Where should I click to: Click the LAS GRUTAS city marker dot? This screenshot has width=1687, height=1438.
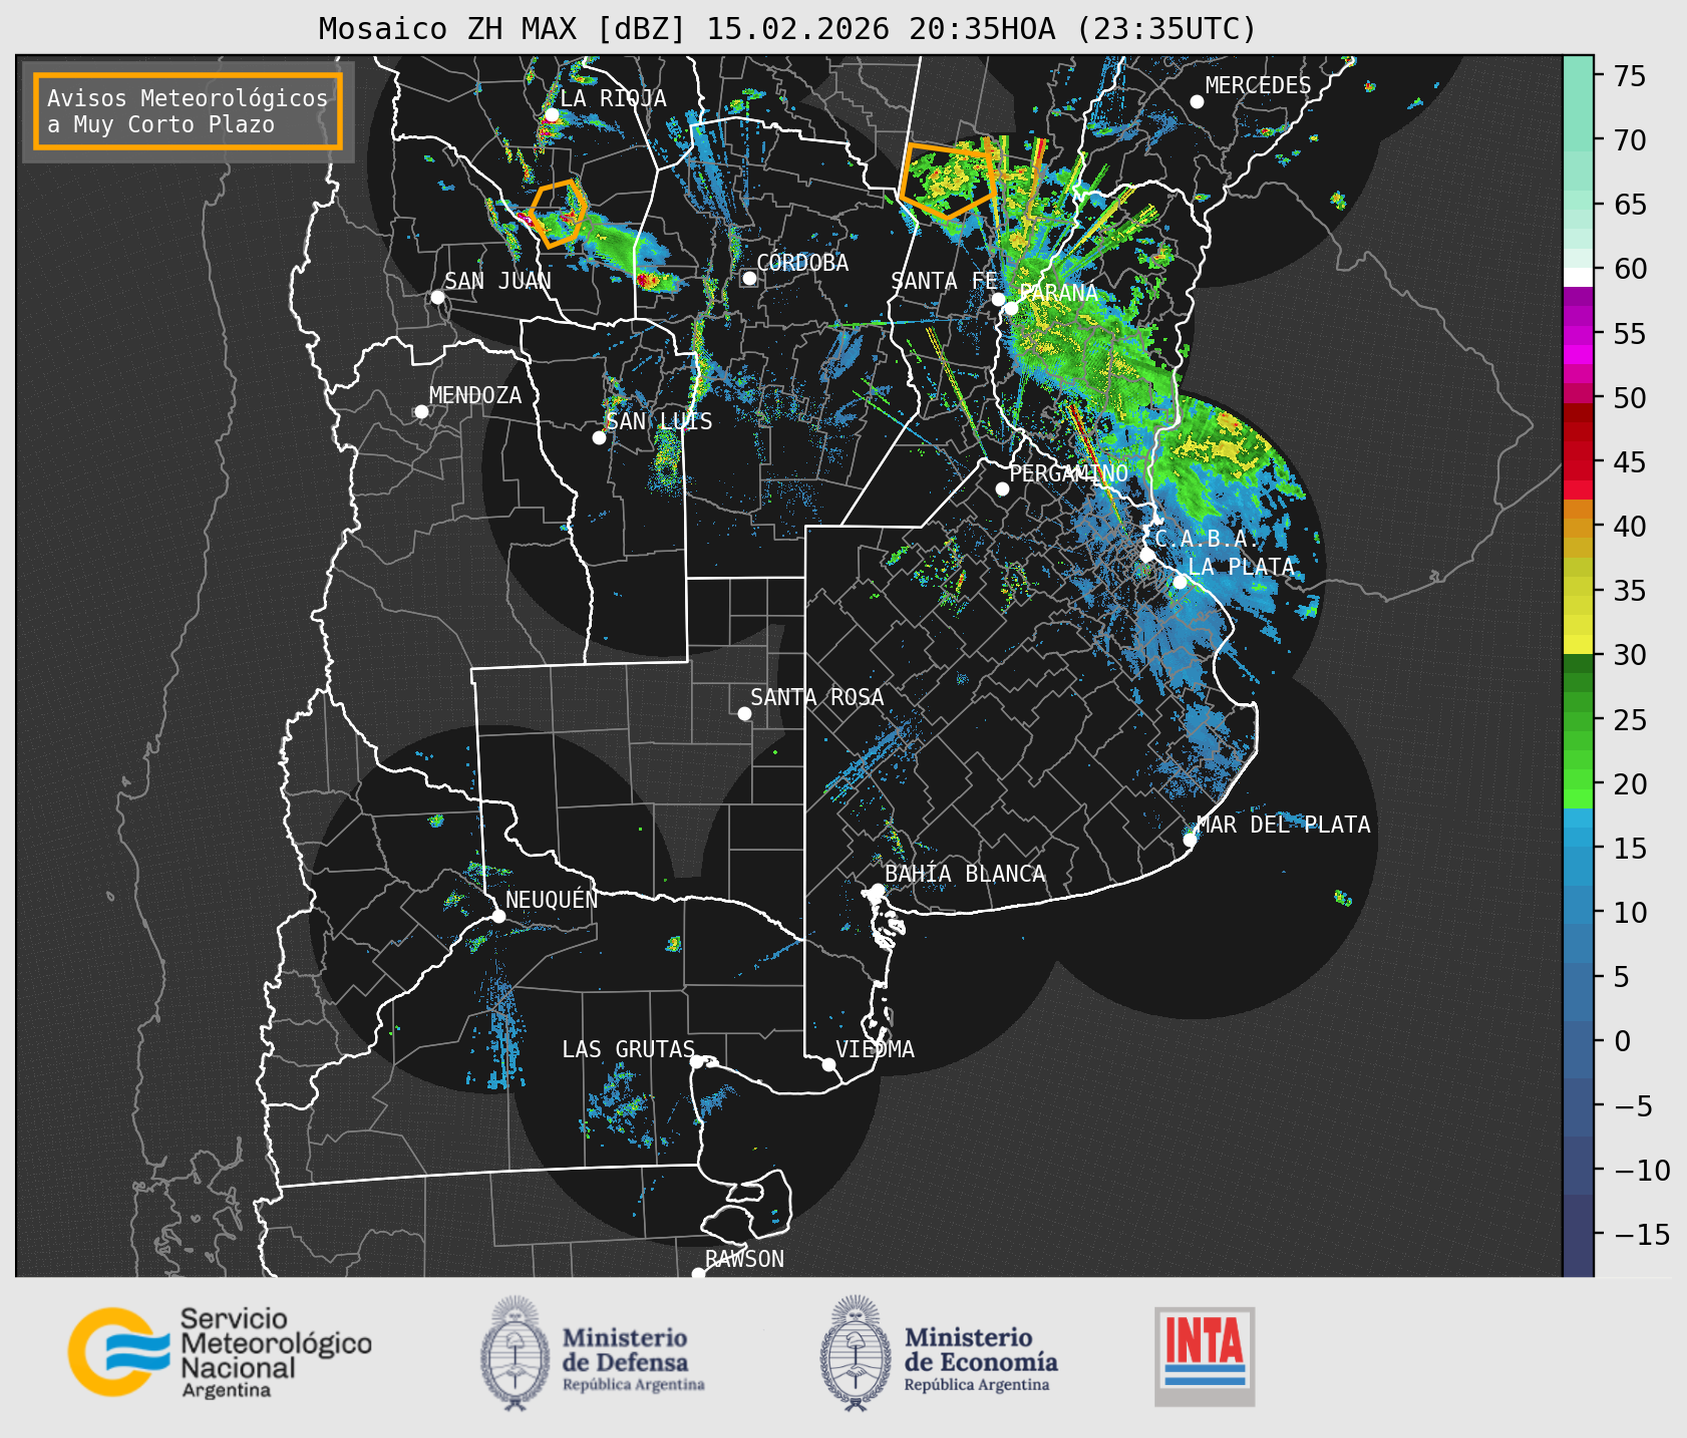point(697,1061)
